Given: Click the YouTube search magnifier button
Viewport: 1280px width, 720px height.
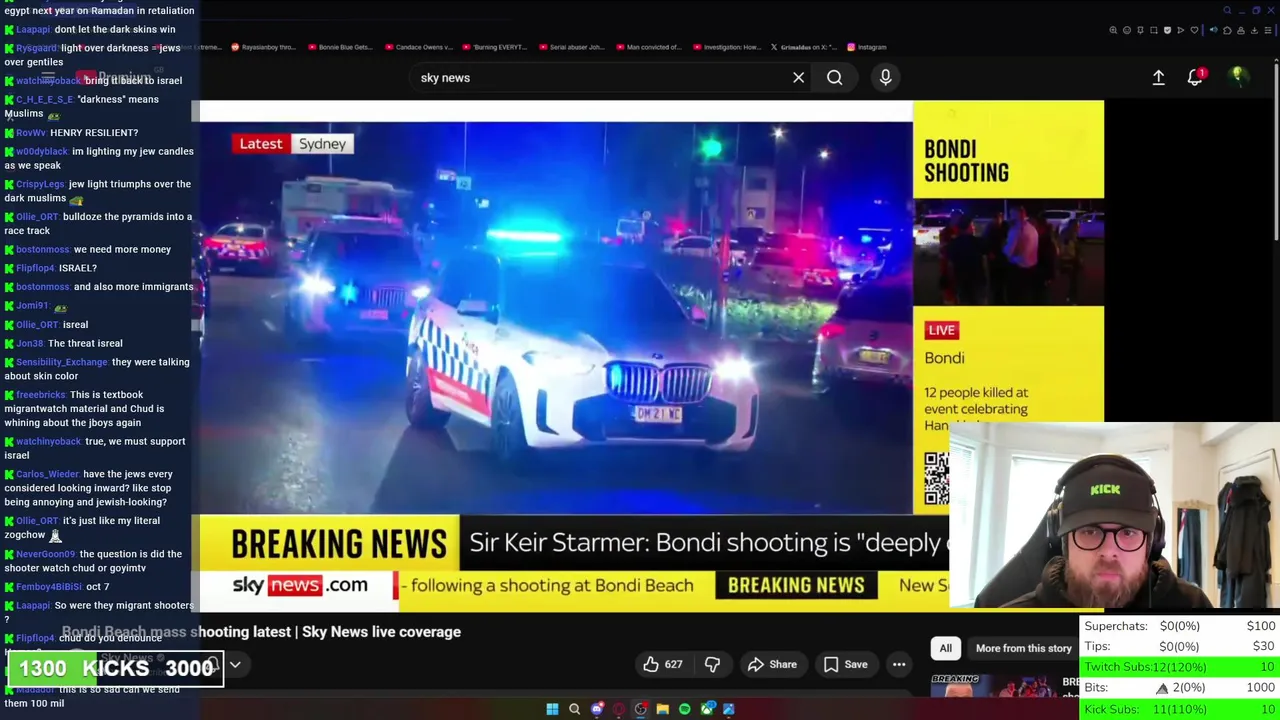Looking at the screenshot, I should [x=834, y=77].
